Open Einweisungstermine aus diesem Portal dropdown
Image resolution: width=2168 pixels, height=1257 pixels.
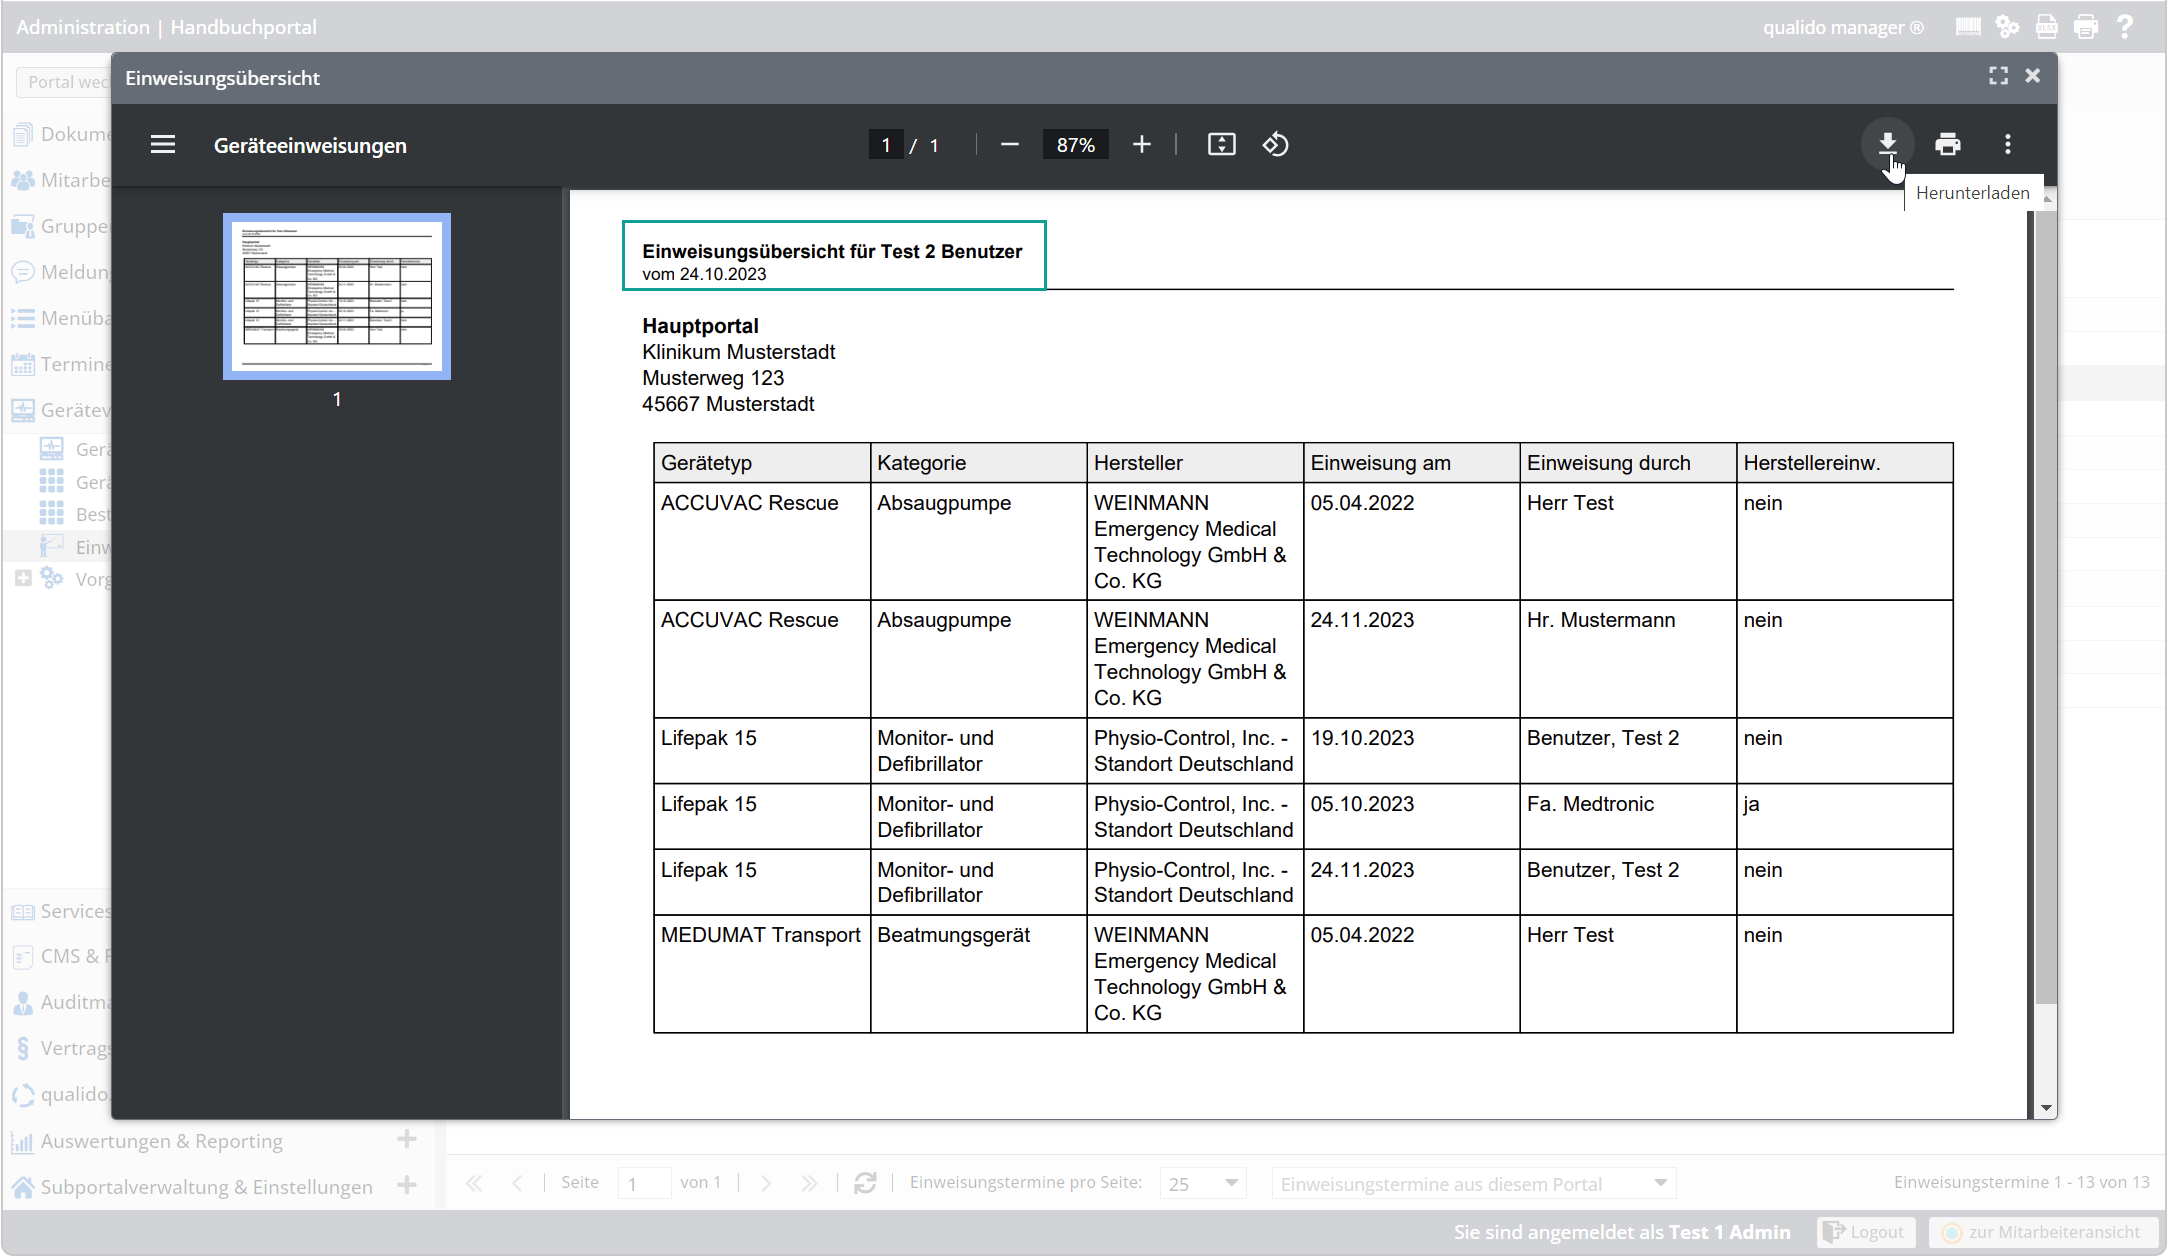coord(1473,1183)
